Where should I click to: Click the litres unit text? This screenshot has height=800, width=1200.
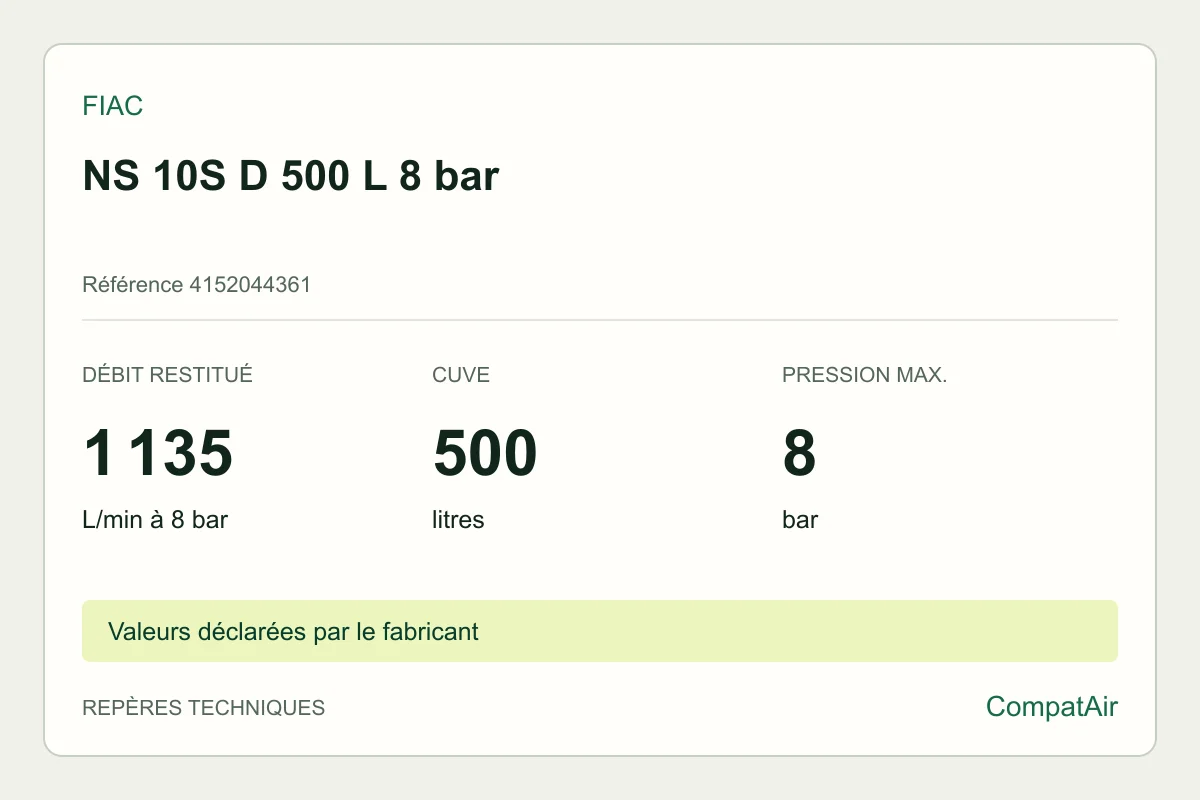(458, 520)
